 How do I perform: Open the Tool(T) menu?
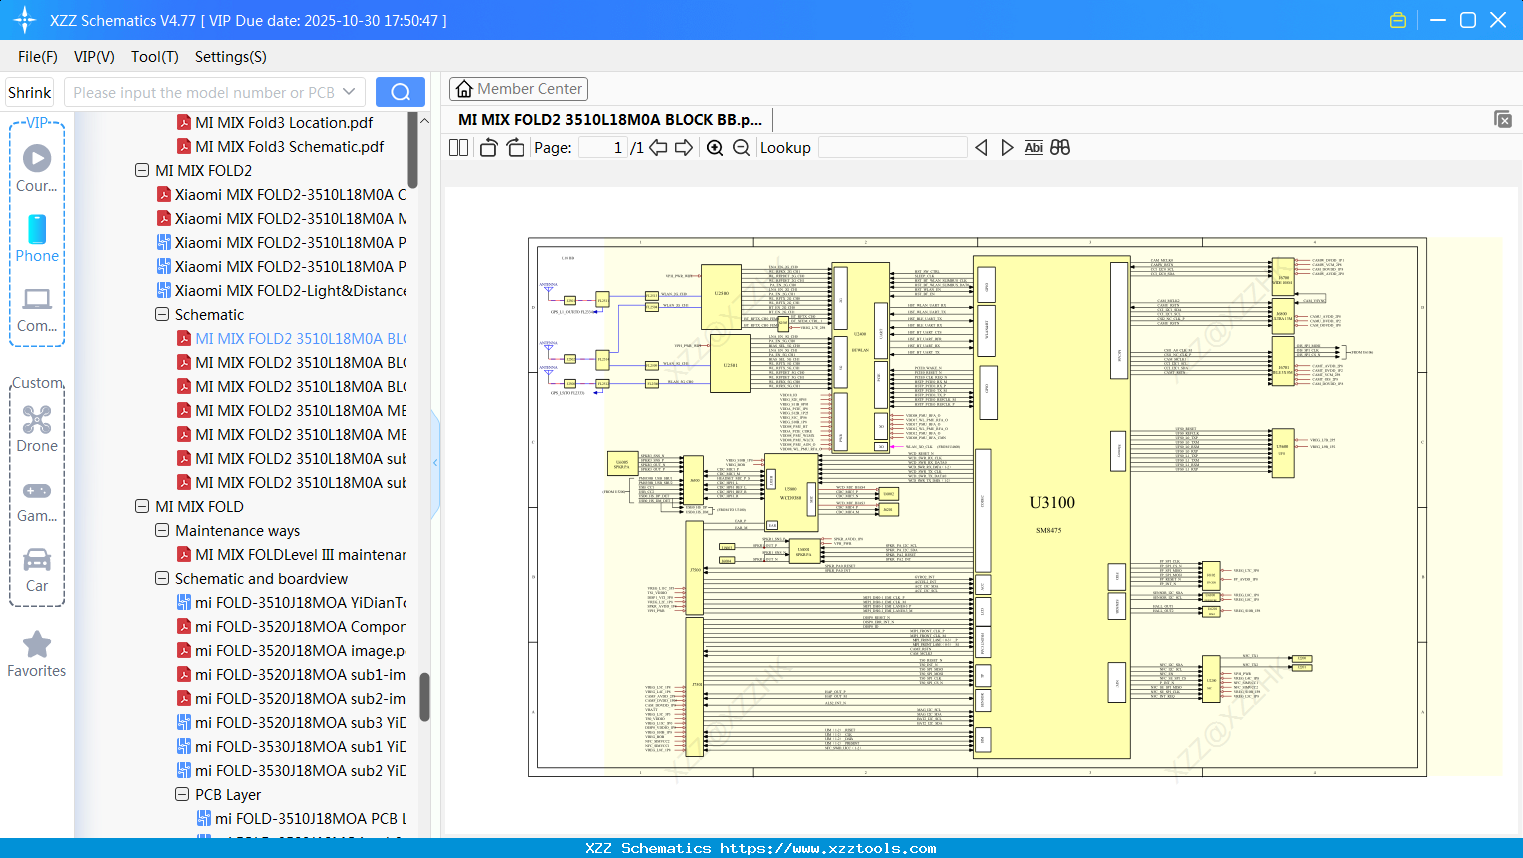[x=154, y=57]
